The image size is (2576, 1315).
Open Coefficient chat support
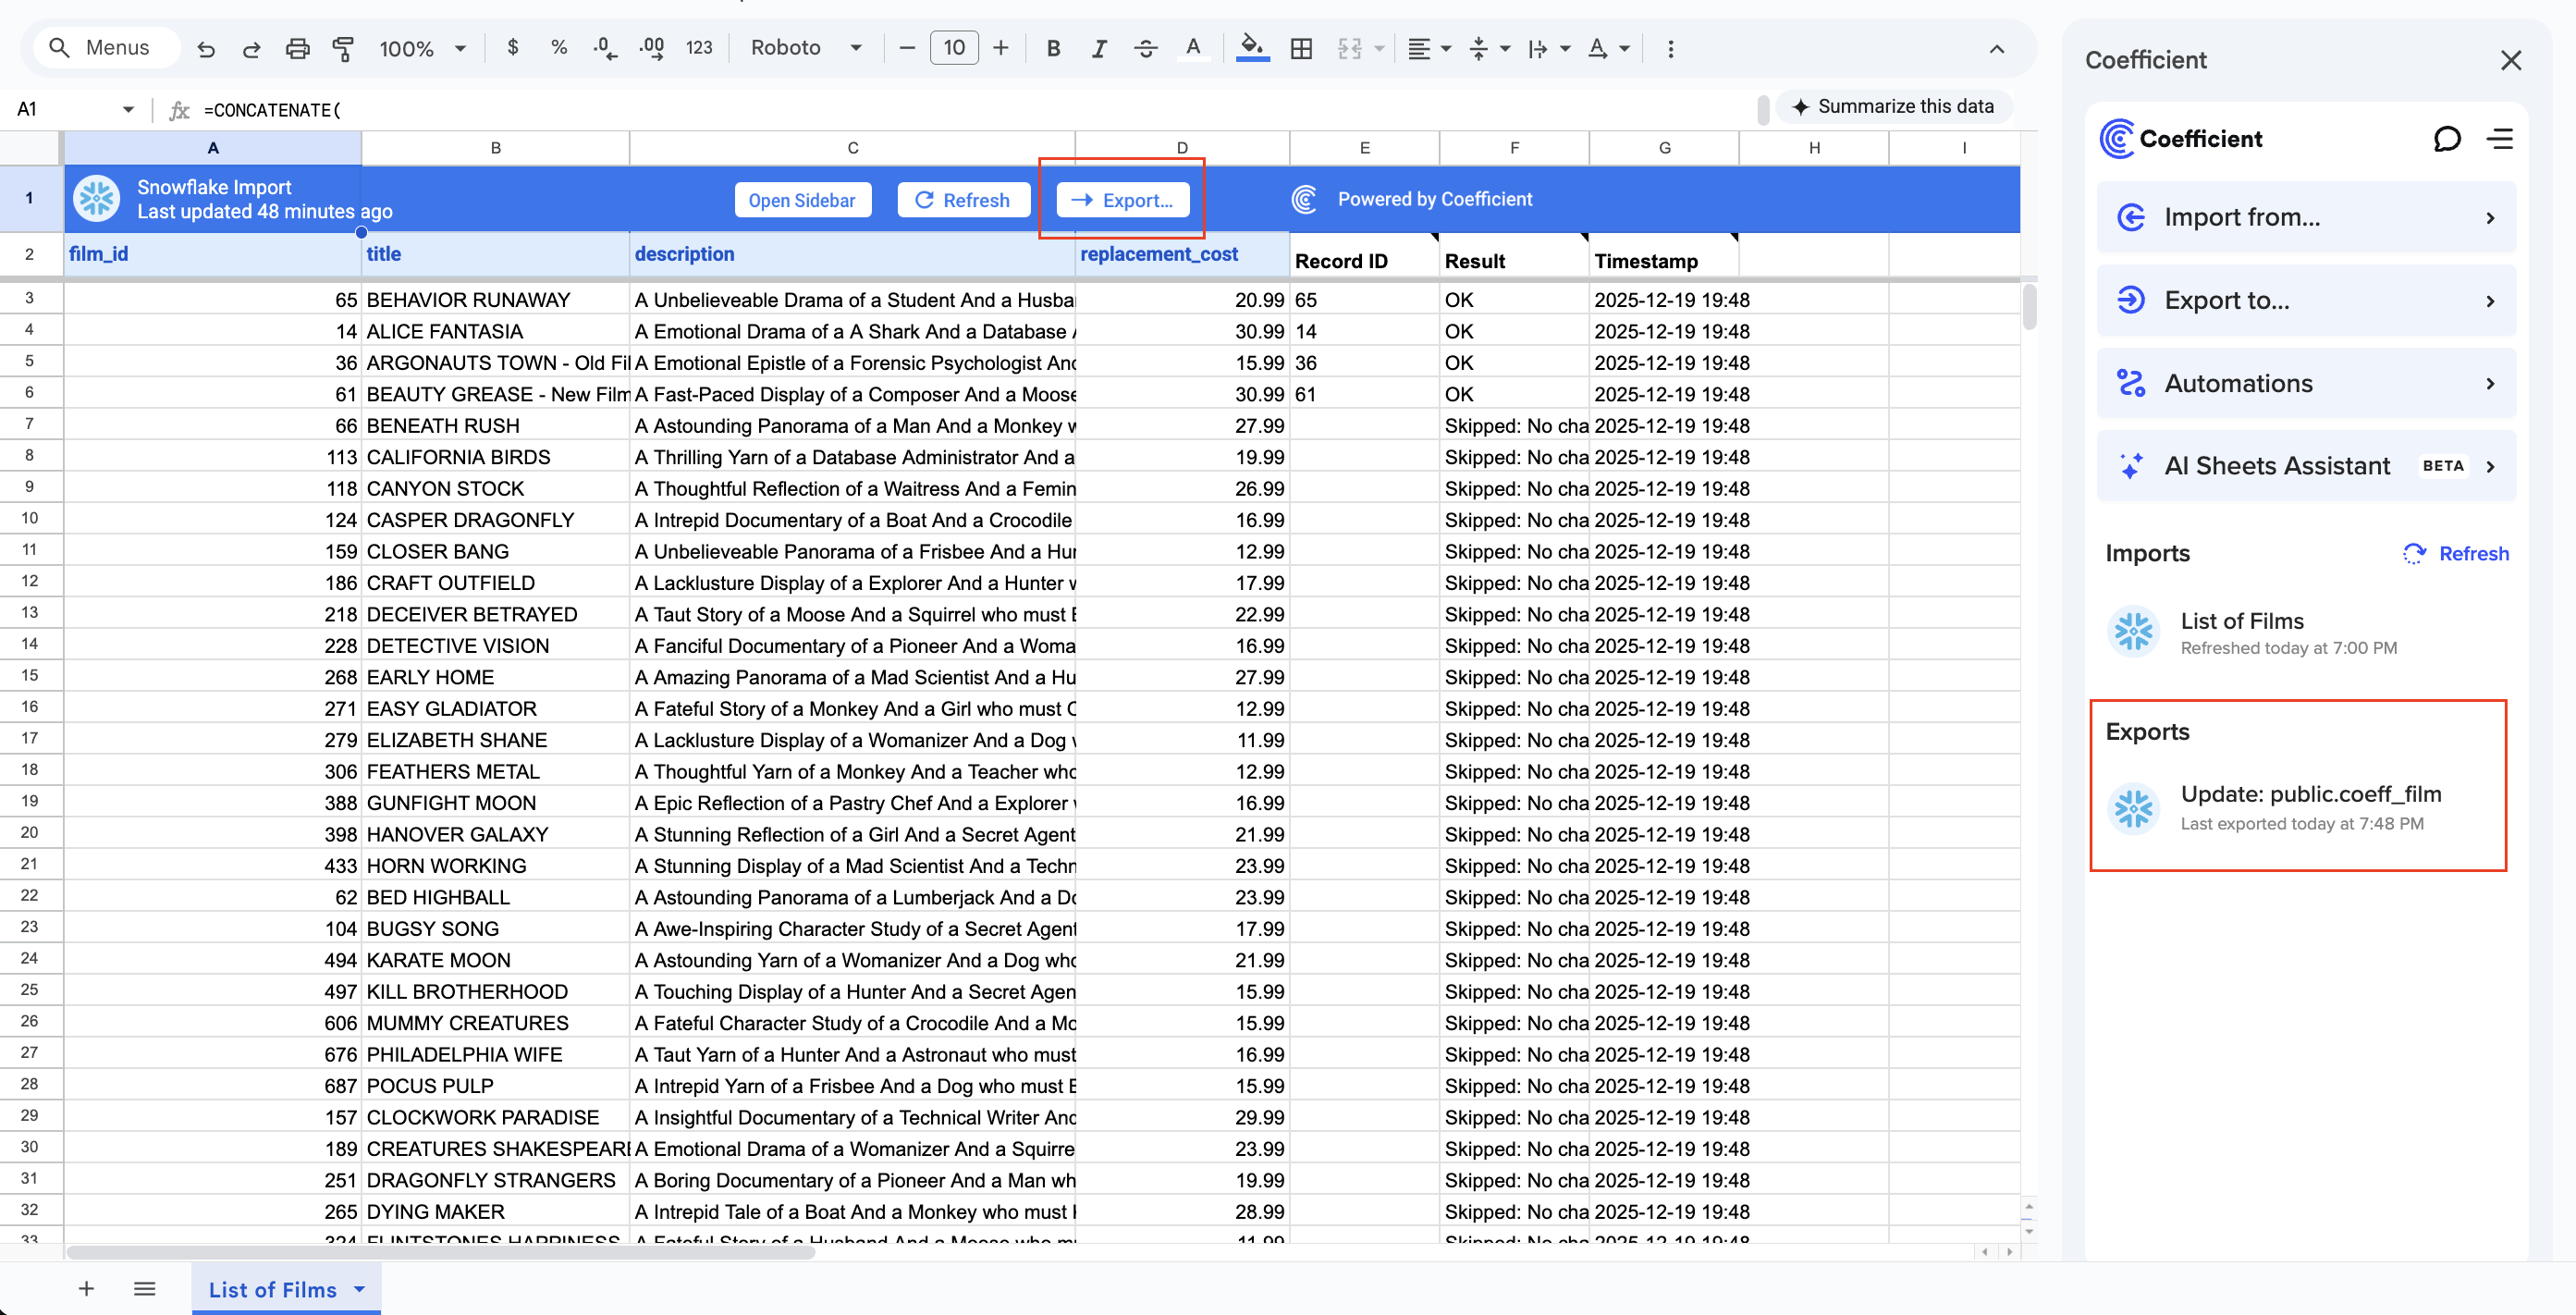2447,138
